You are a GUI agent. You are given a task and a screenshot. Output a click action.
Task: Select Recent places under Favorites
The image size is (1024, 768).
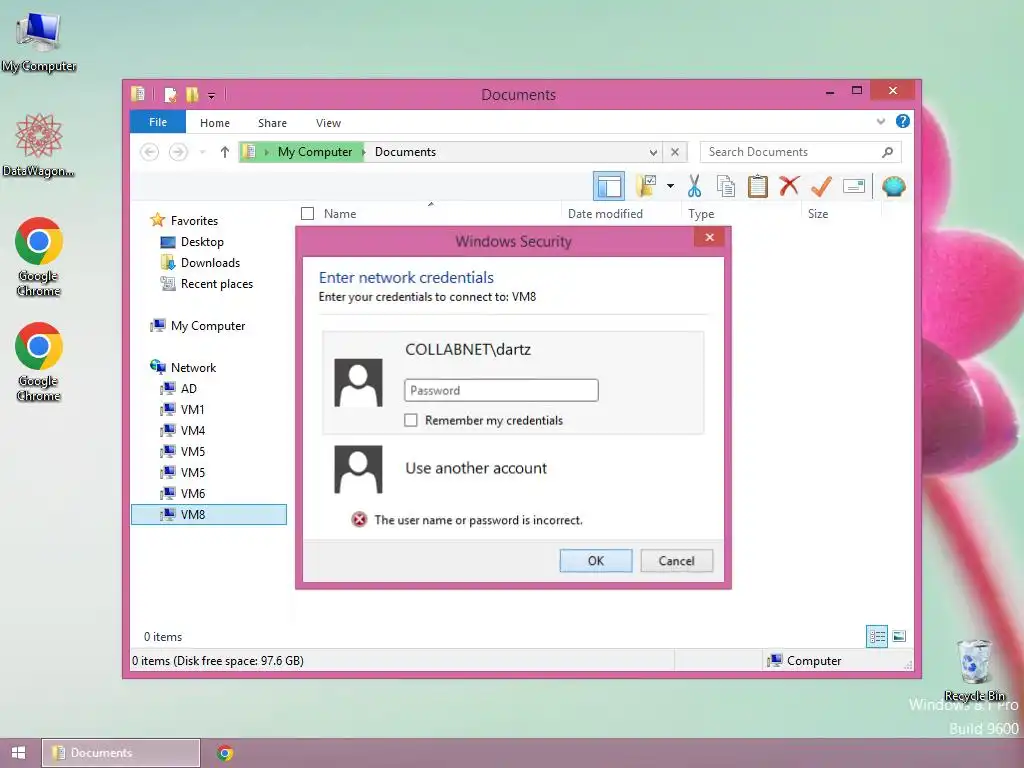click(217, 283)
